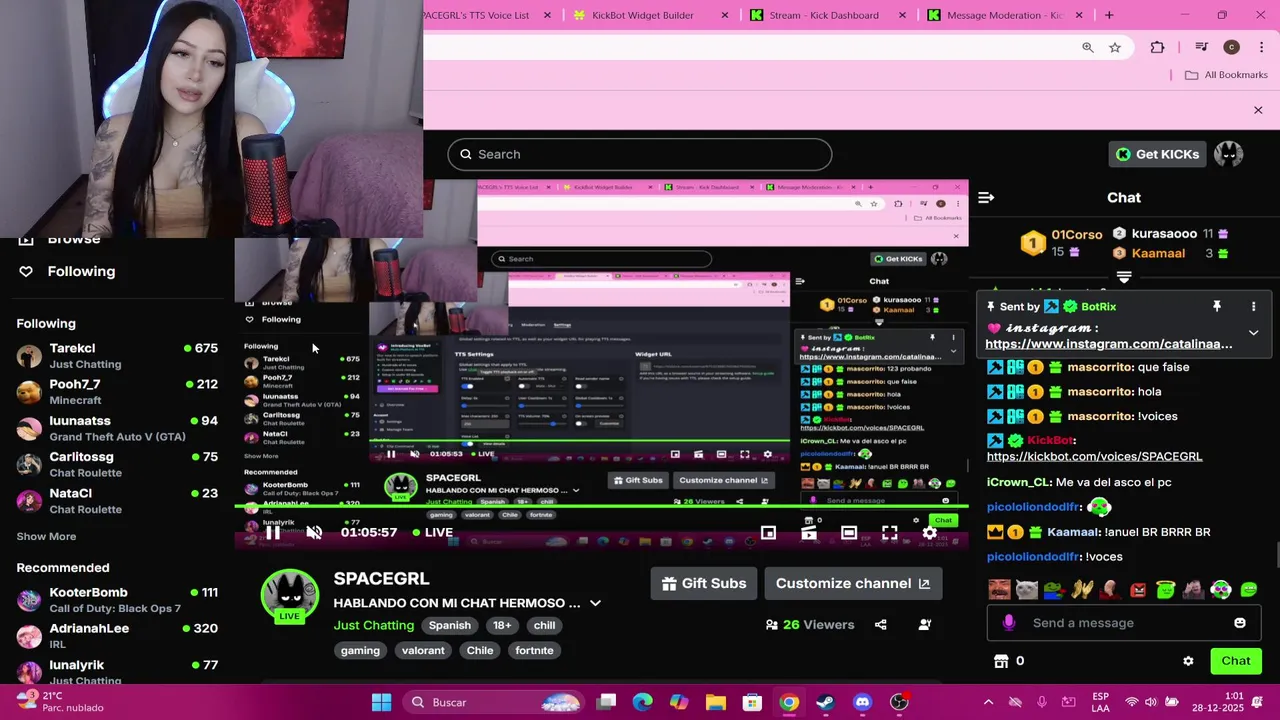Open the Just Chatting category link
The width and height of the screenshot is (1280, 720).
coord(374,626)
